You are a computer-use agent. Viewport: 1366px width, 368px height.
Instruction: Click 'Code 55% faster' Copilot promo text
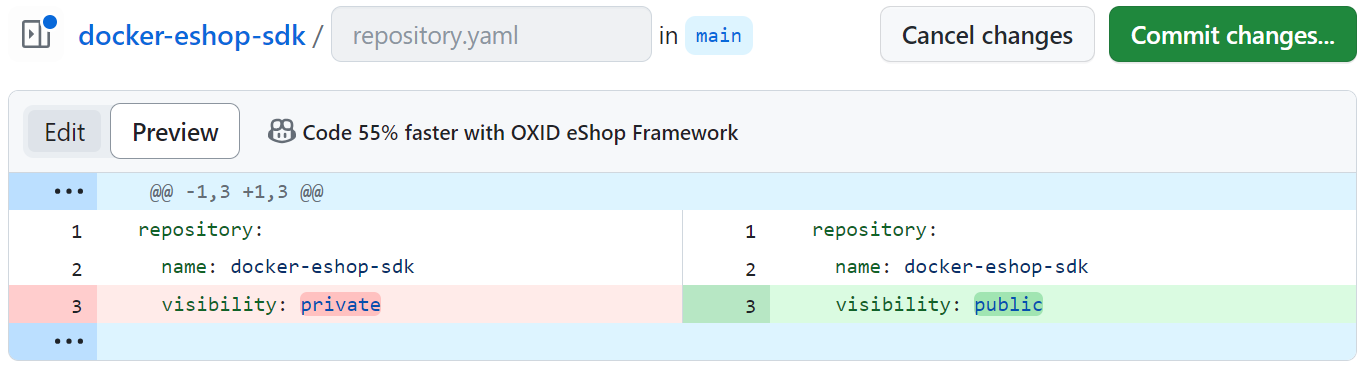[x=520, y=132]
